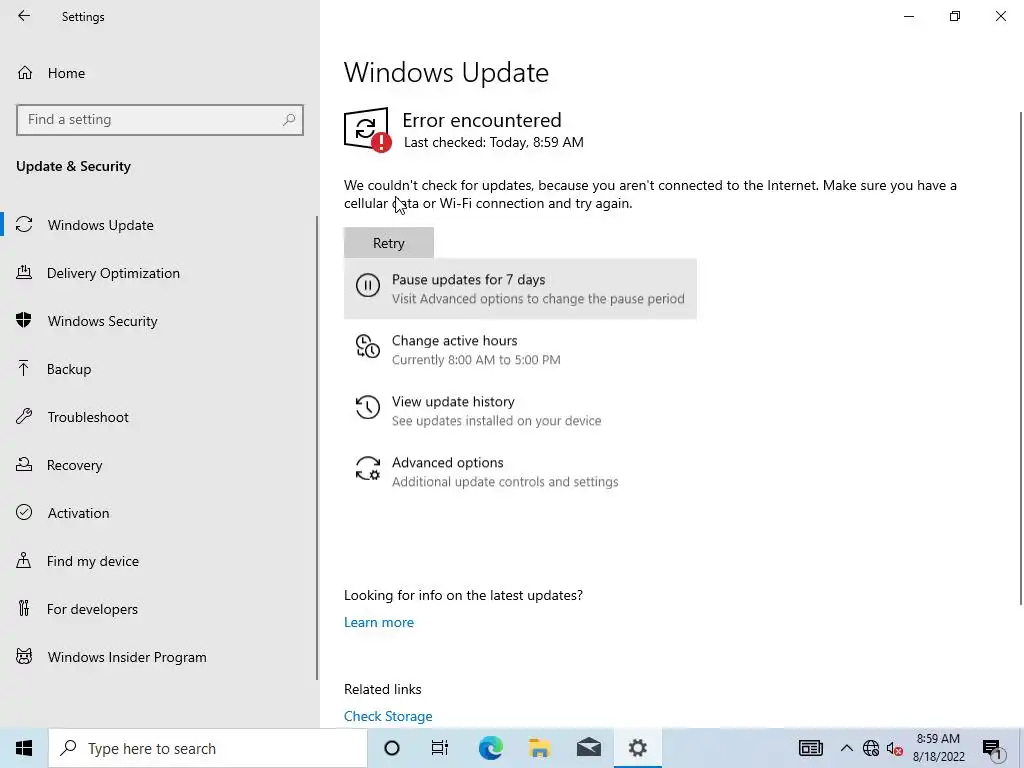
Task: Click the Activation checkmark icon
Action: (x=24, y=513)
